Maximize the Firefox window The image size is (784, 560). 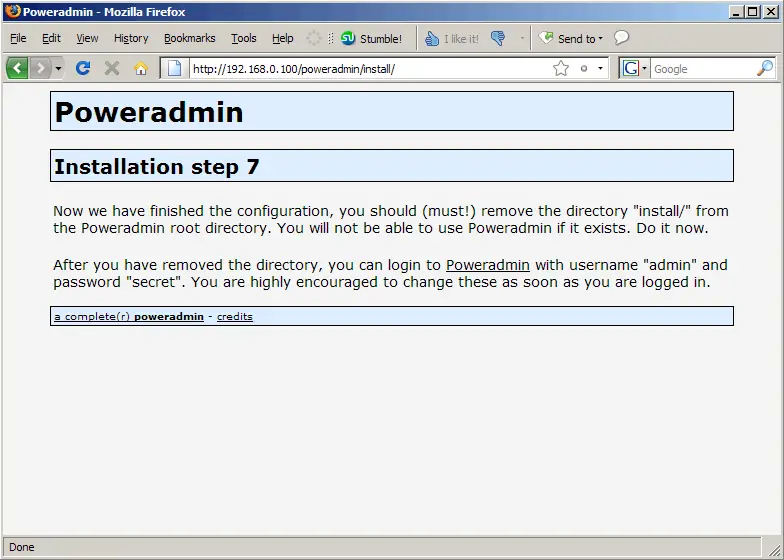click(752, 12)
